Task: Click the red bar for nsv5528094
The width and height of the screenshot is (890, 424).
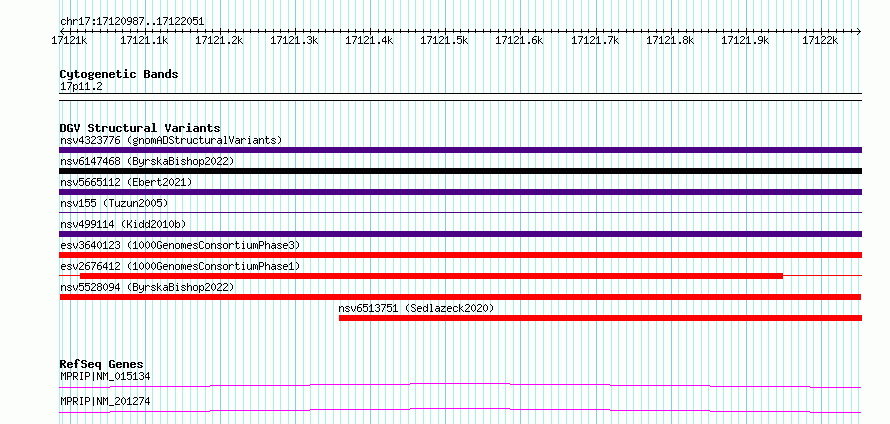Action: pyautogui.click(x=460, y=297)
